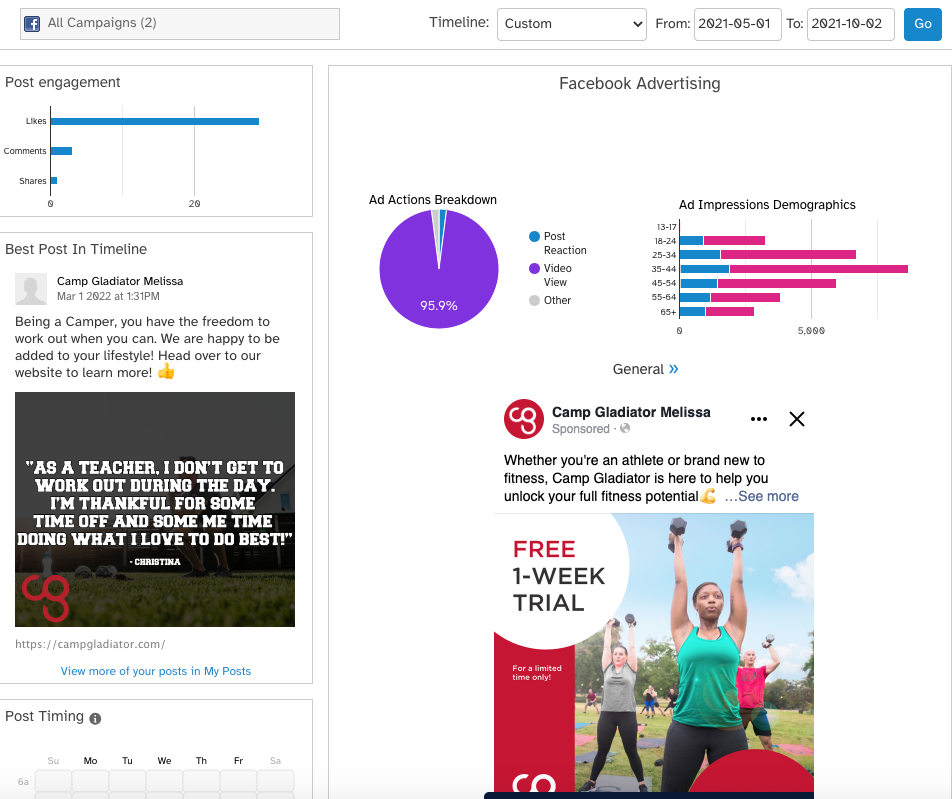Open the three-dot menu on the ad
Screen dimensions: 952x799
pyautogui.click(x=759, y=419)
